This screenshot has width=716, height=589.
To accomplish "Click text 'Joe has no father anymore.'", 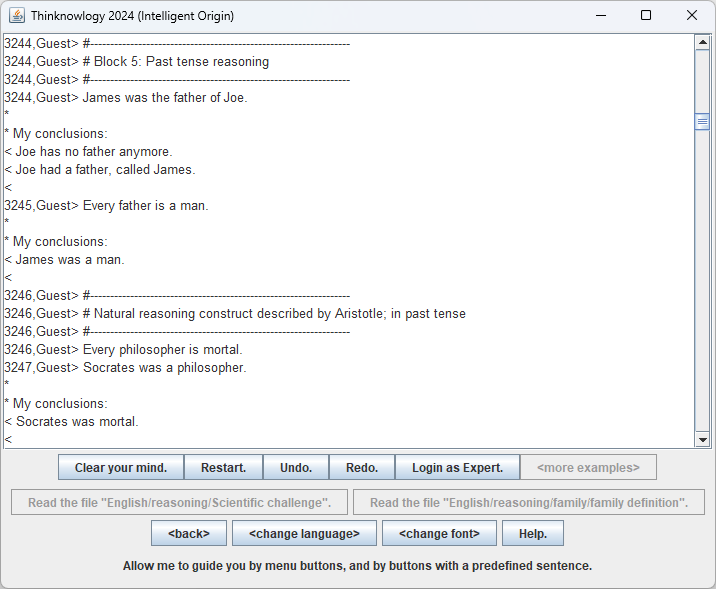I will [x=94, y=151].
